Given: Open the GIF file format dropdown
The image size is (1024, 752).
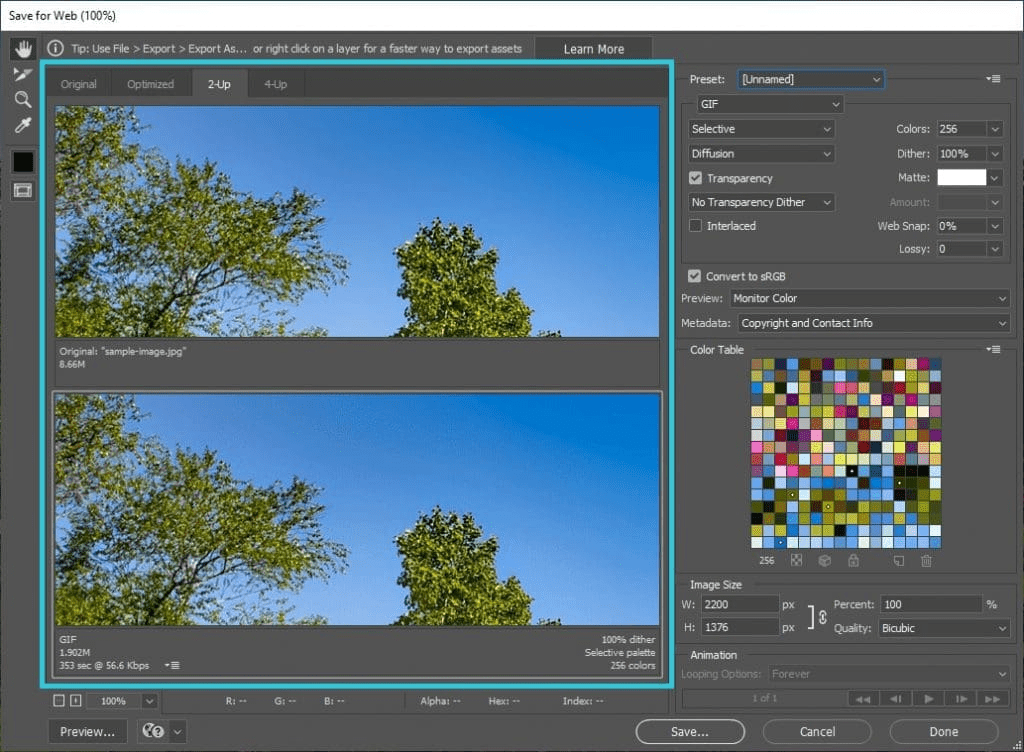Looking at the screenshot, I should [x=769, y=104].
